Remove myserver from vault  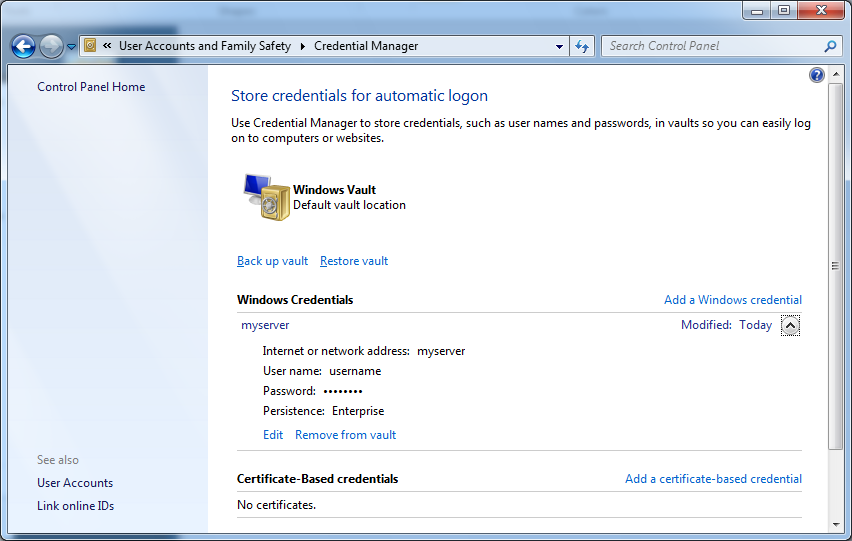pyautogui.click(x=346, y=435)
